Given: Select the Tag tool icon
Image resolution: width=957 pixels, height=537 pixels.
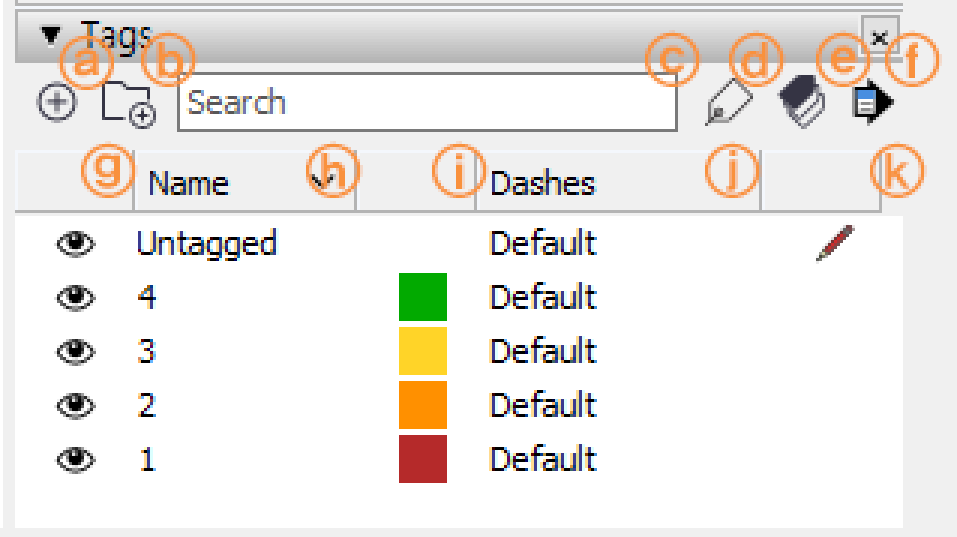Looking at the screenshot, I should (x=729, y=103).
